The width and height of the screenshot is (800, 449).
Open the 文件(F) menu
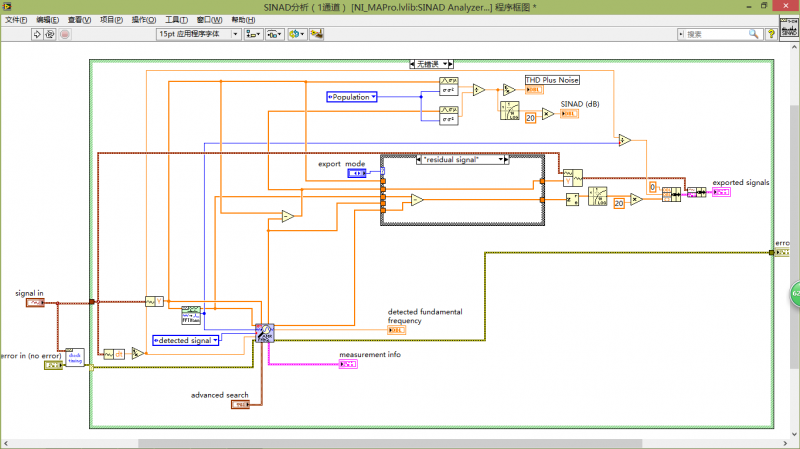pos(17,19)
